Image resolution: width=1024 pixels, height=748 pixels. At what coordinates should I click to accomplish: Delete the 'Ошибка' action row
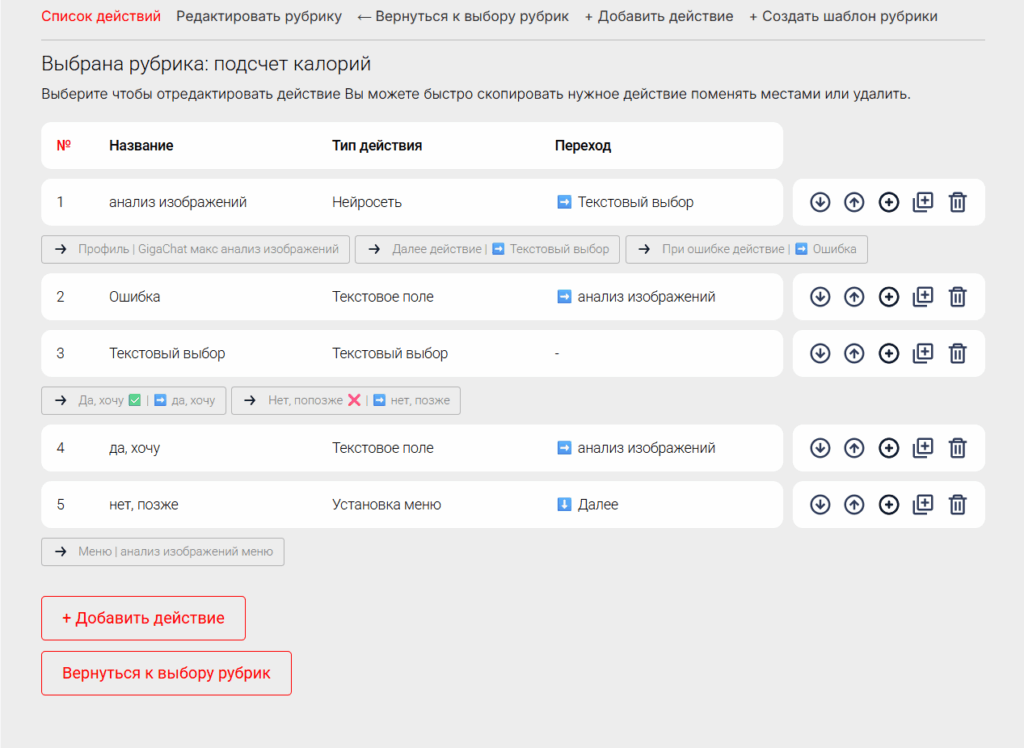pyautogui.click(x=957, y=297)
